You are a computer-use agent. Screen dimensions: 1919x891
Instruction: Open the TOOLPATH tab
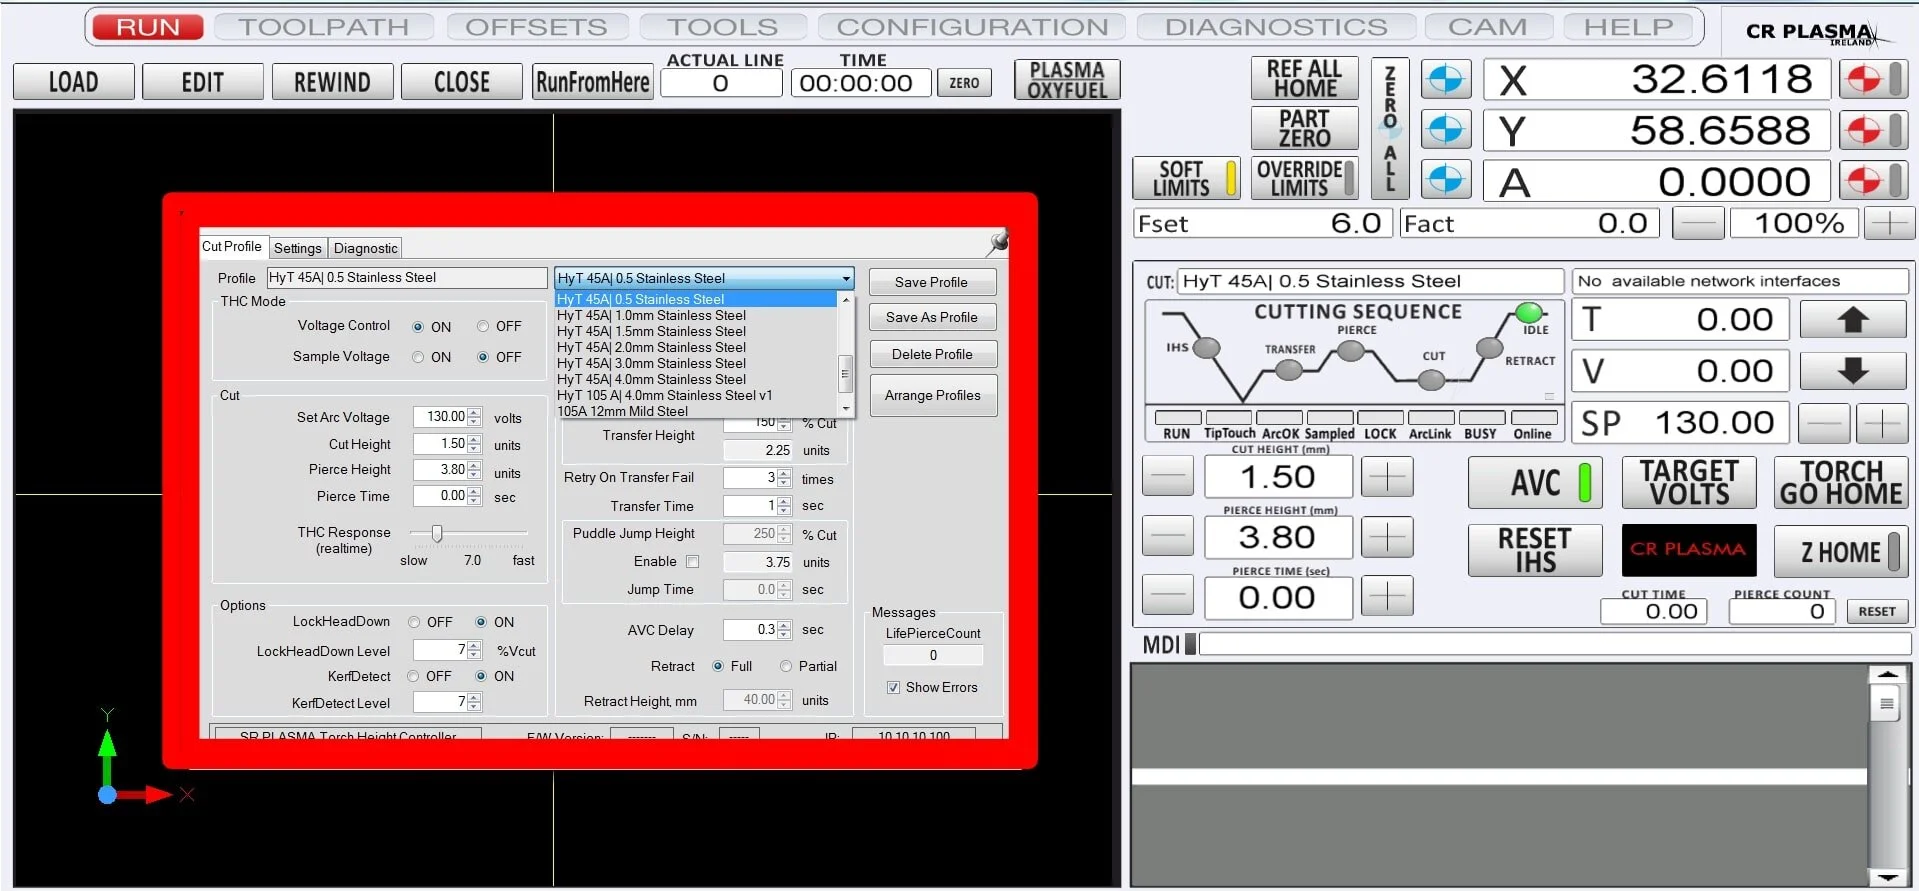(x=324, y=27)
